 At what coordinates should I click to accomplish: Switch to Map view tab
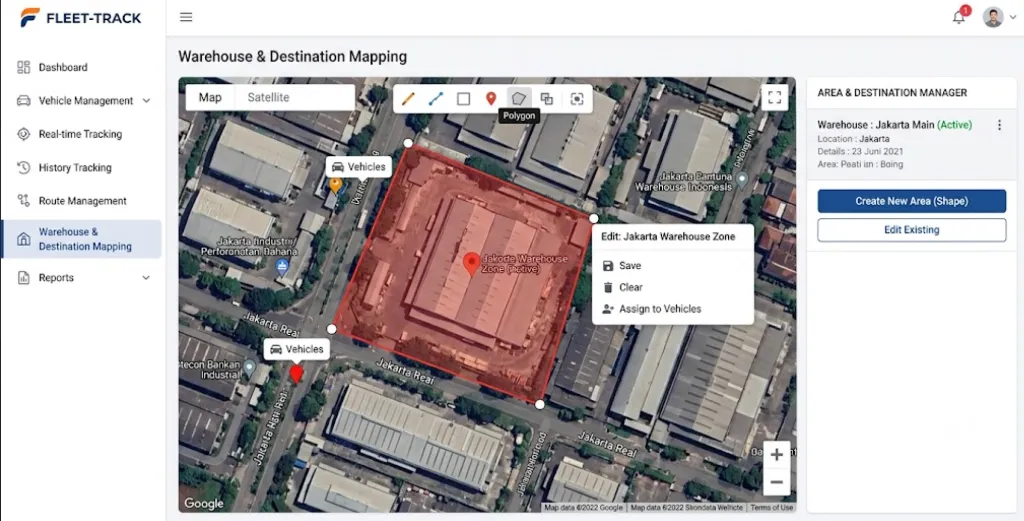point(210,97)
